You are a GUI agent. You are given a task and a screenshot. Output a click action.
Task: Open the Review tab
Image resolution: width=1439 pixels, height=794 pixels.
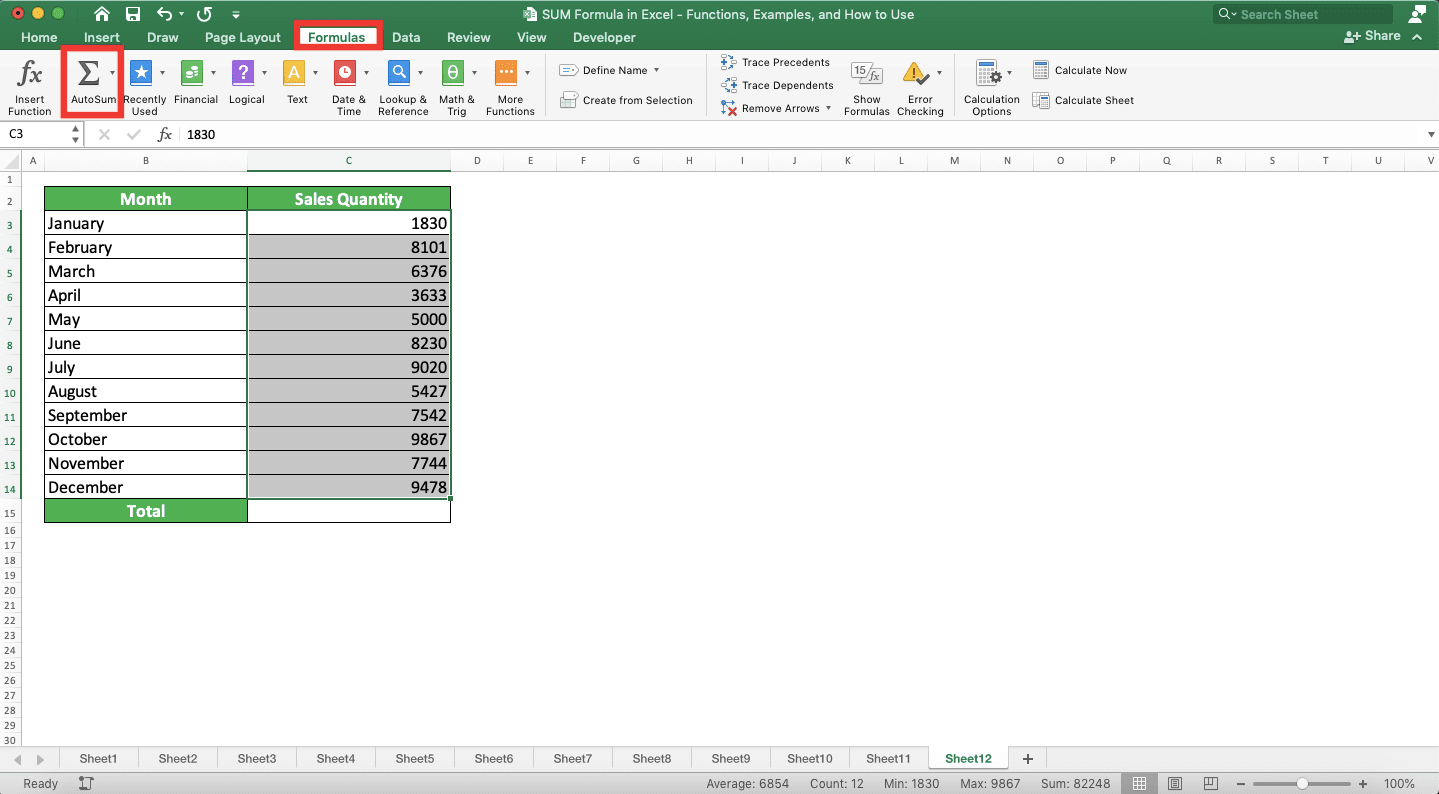tap(469, 37)
